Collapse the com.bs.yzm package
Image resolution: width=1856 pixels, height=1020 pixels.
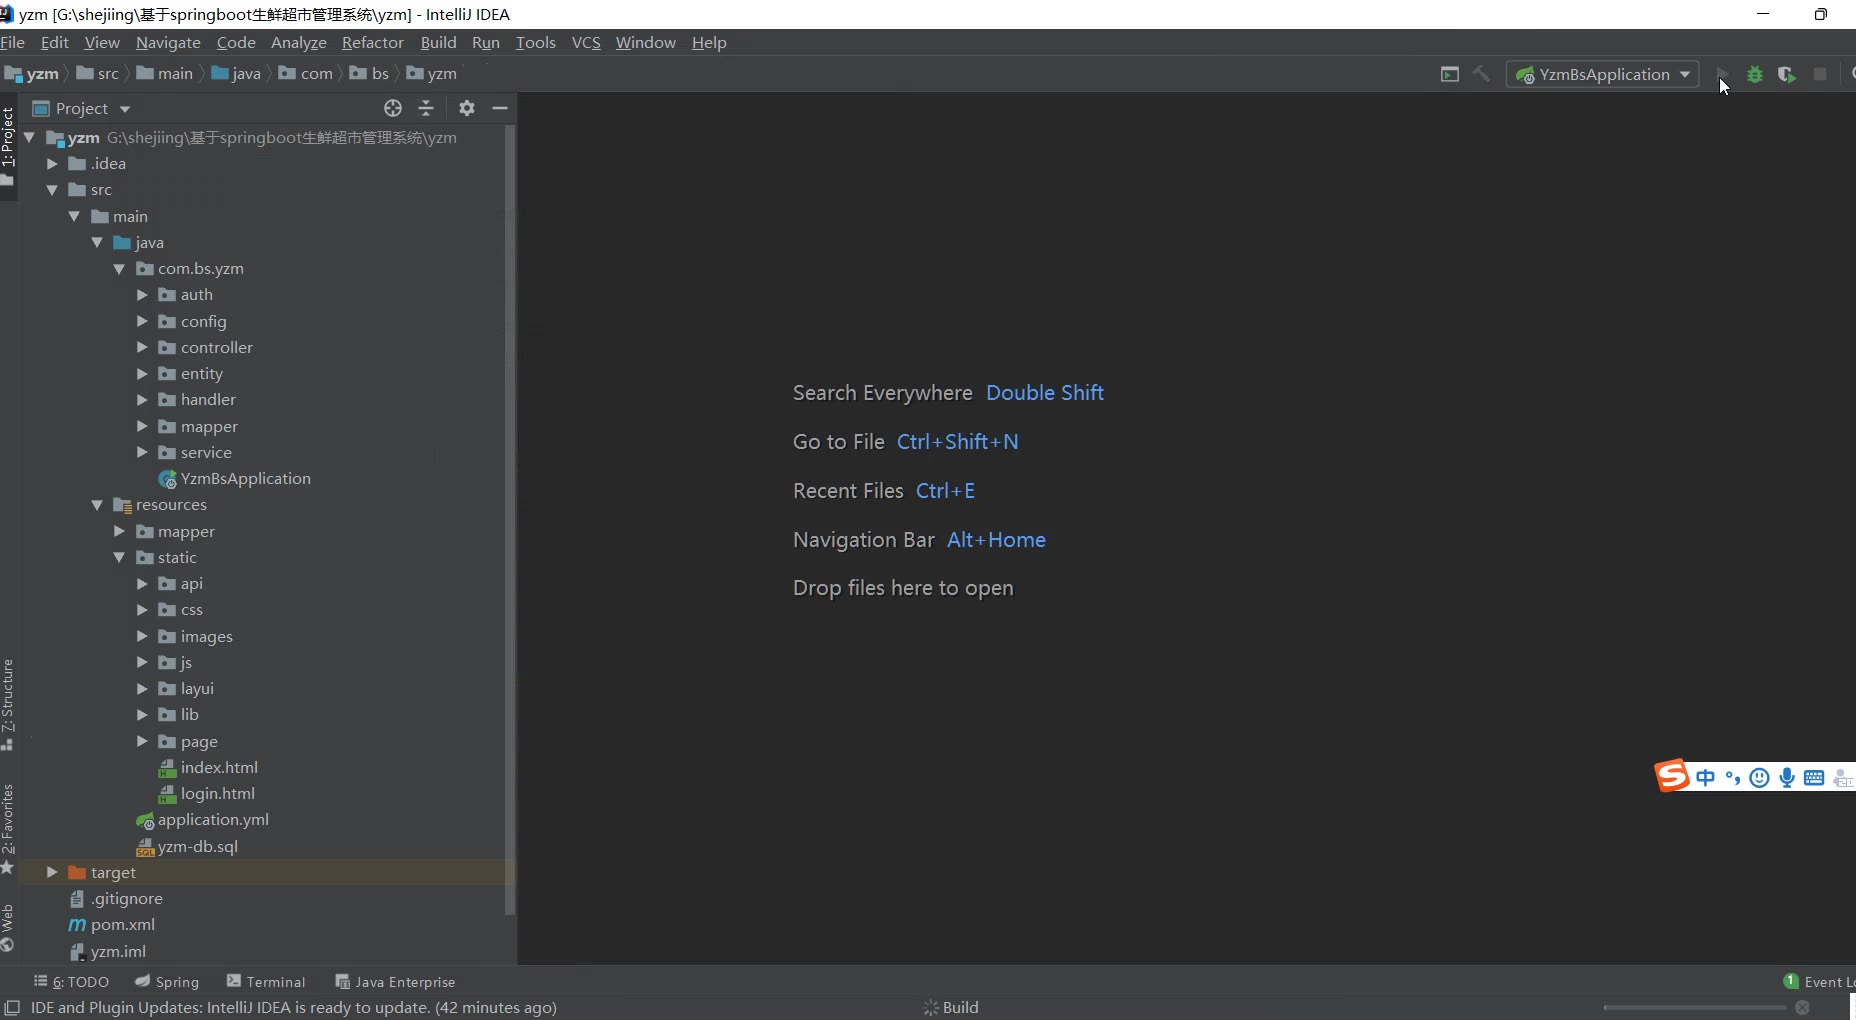(x=119, y=268)
